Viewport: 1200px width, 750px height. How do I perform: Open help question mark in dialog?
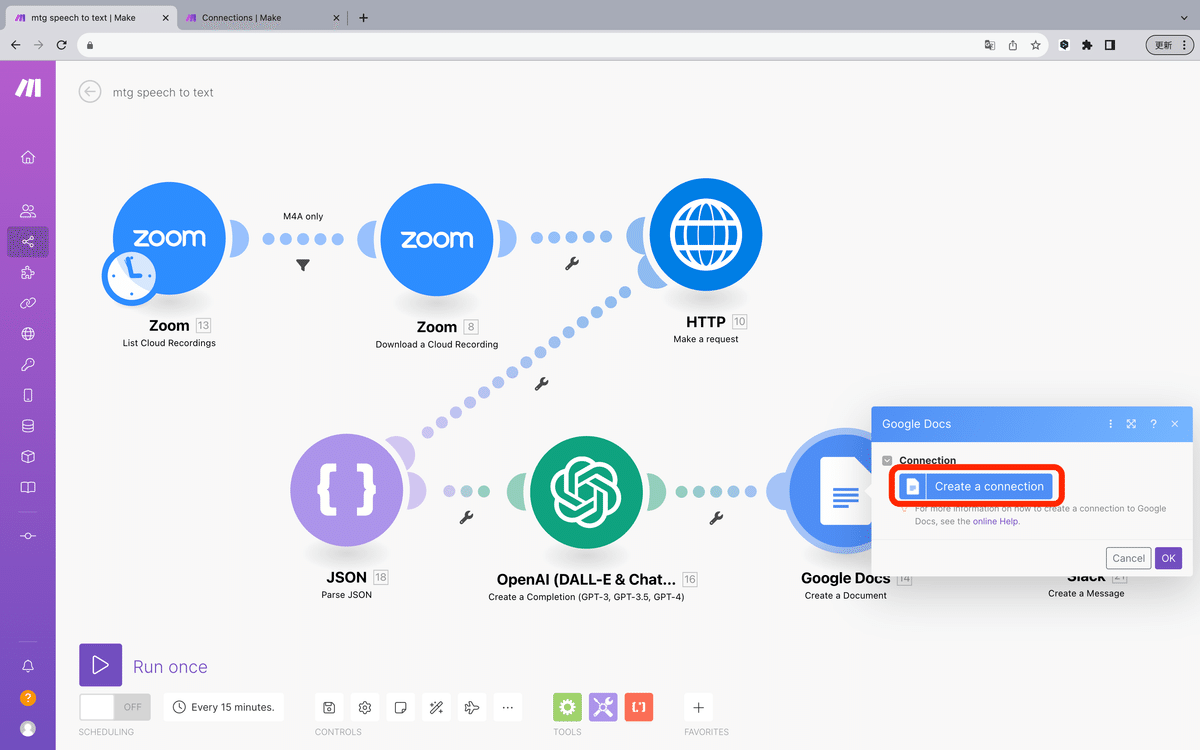click(1153, 424)
